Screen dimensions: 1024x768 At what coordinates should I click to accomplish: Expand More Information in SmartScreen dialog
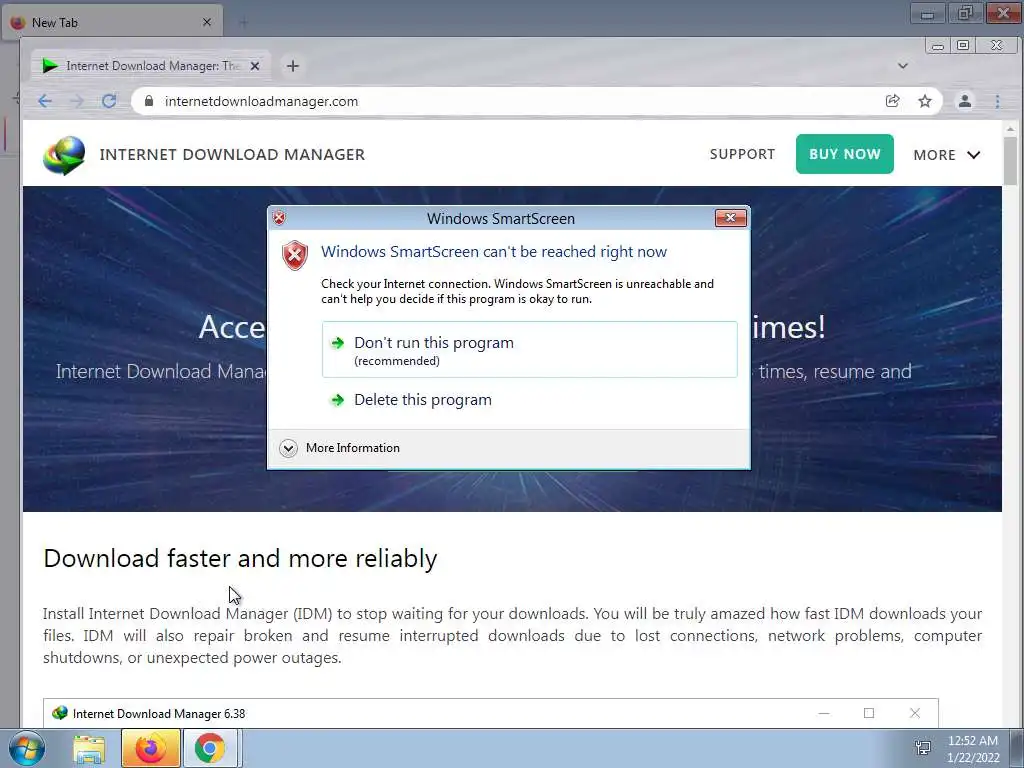[339, 448]
